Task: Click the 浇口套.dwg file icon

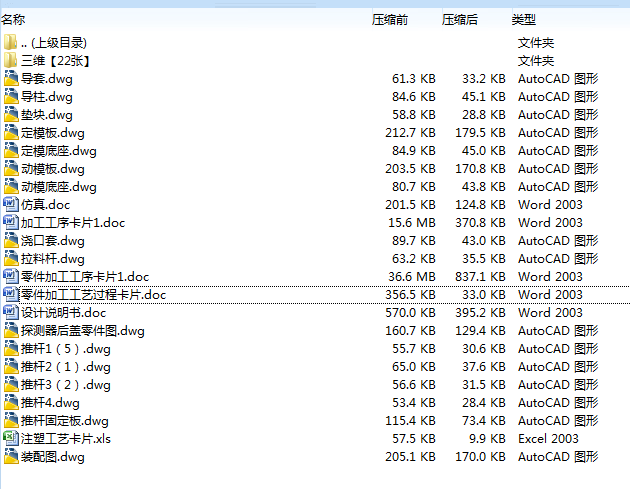Action: coord(11,240)
